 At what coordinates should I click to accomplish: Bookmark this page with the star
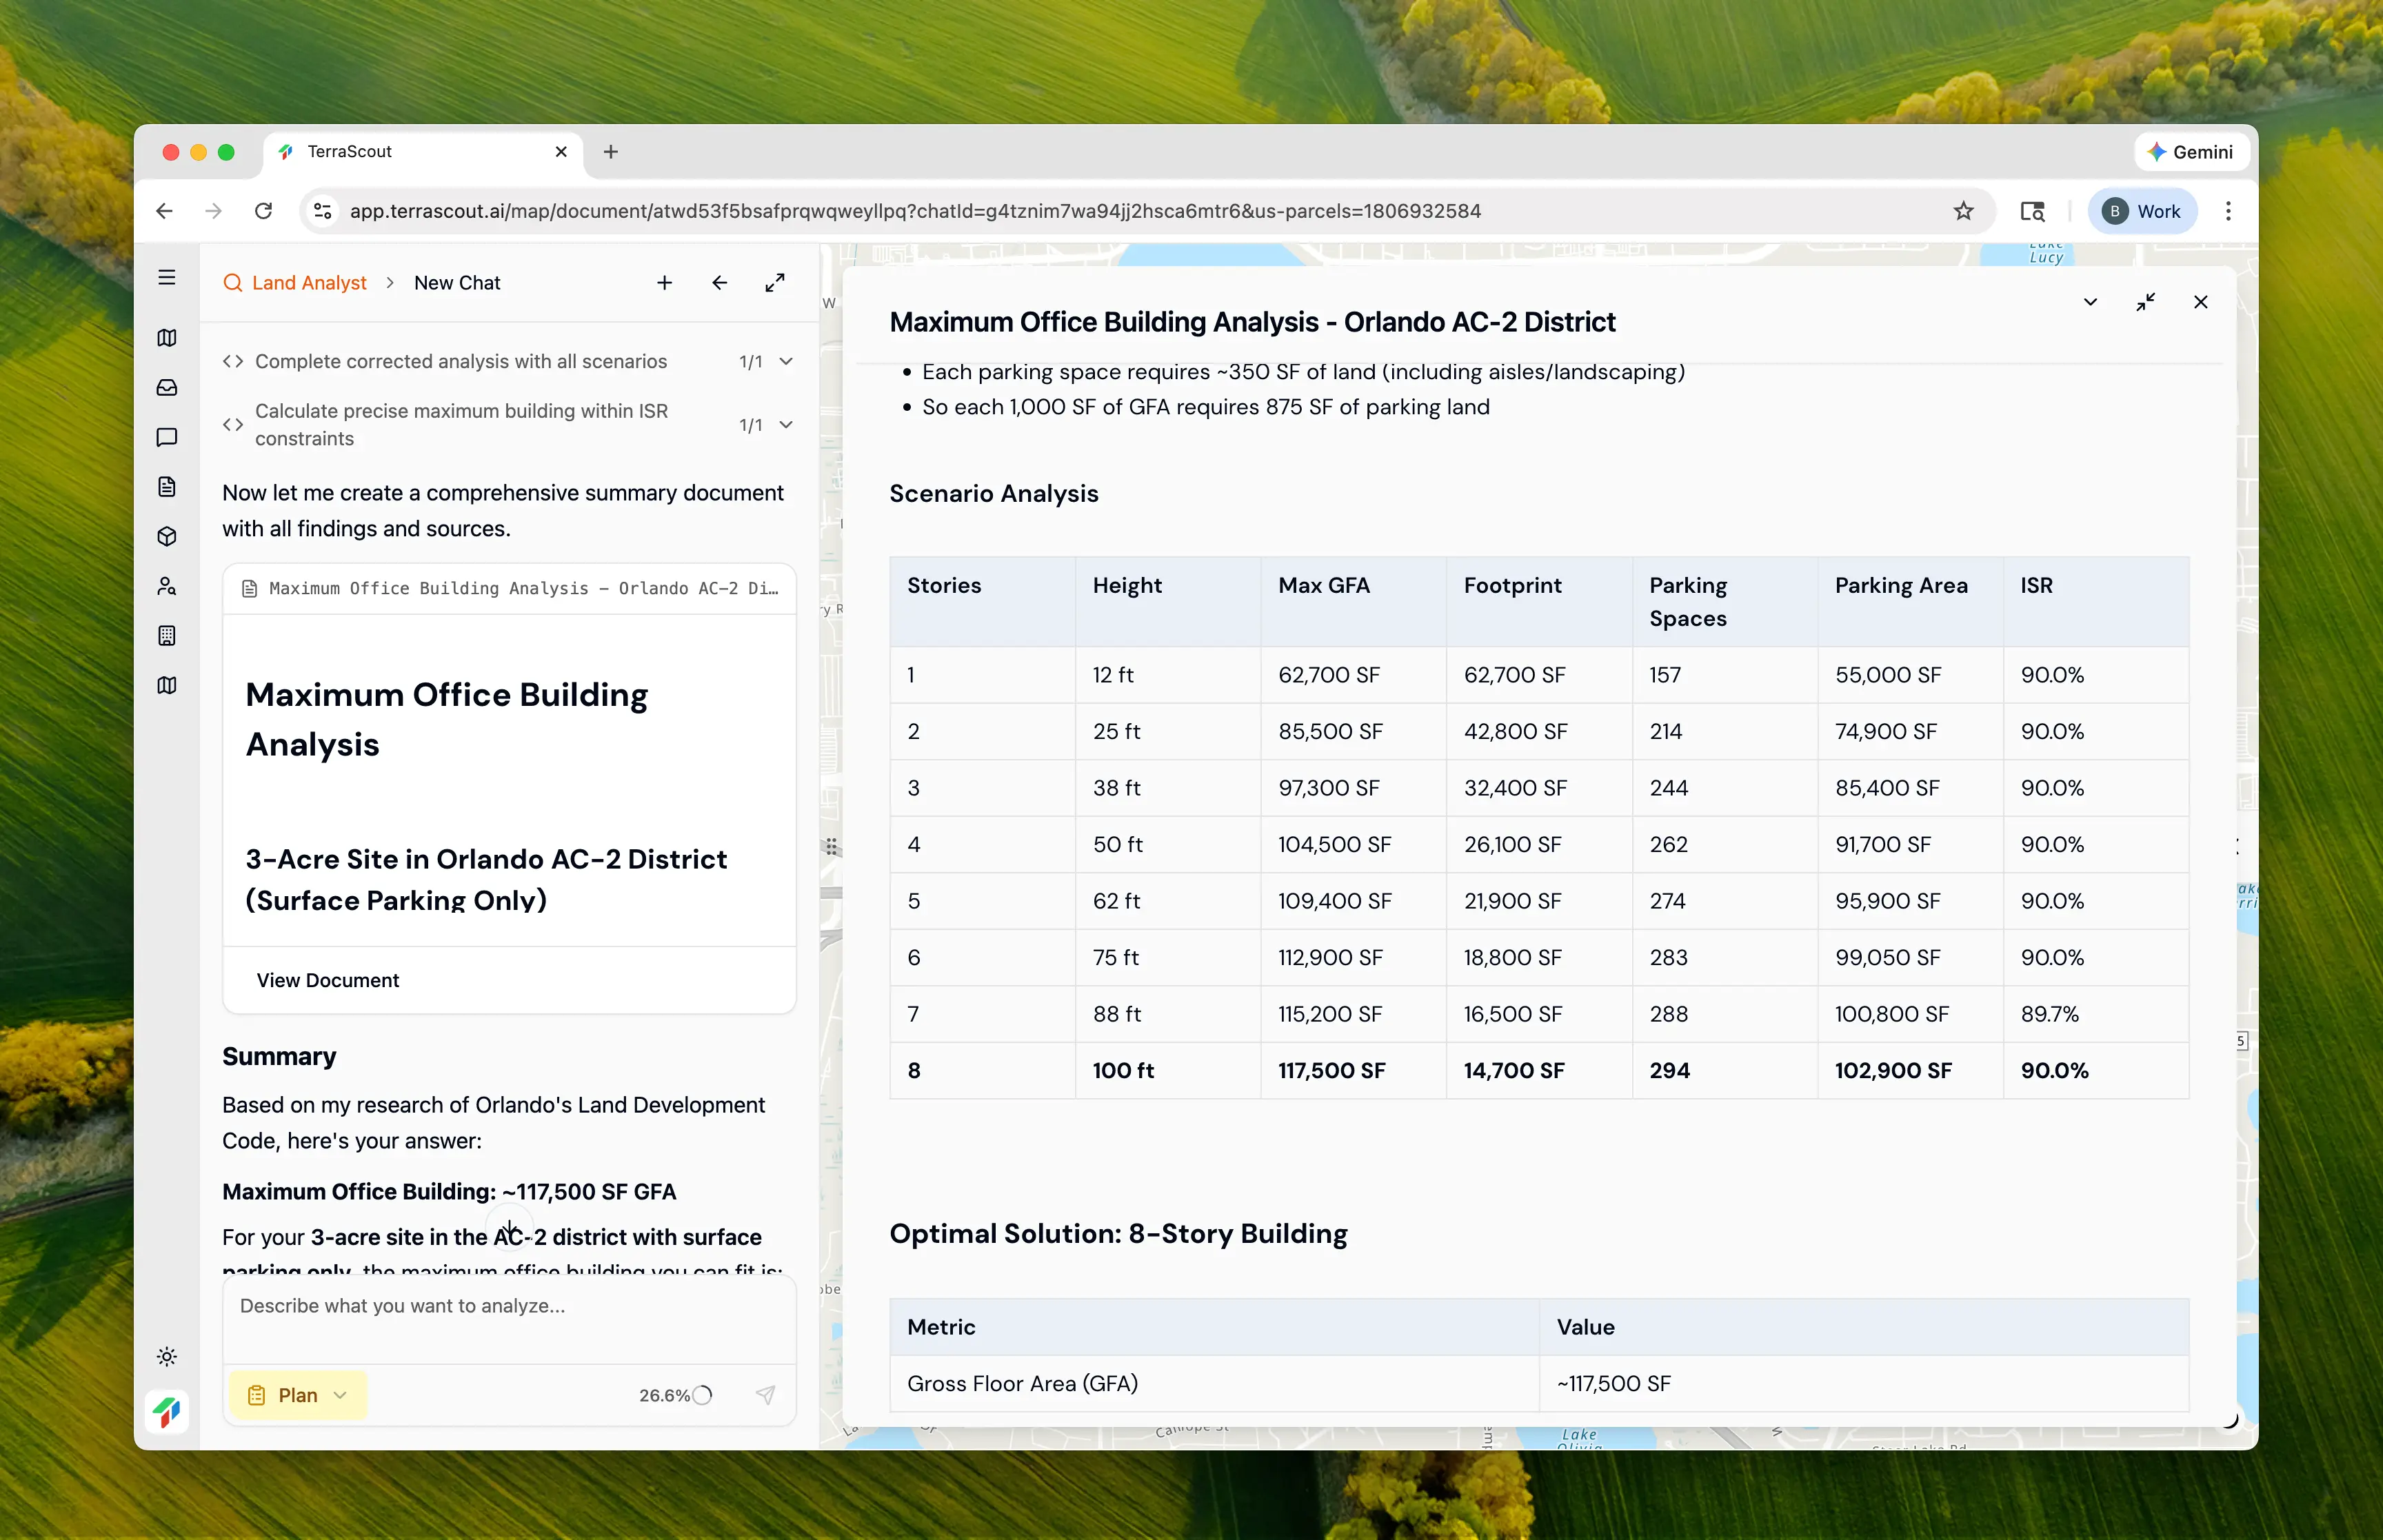click(1963, 211)
